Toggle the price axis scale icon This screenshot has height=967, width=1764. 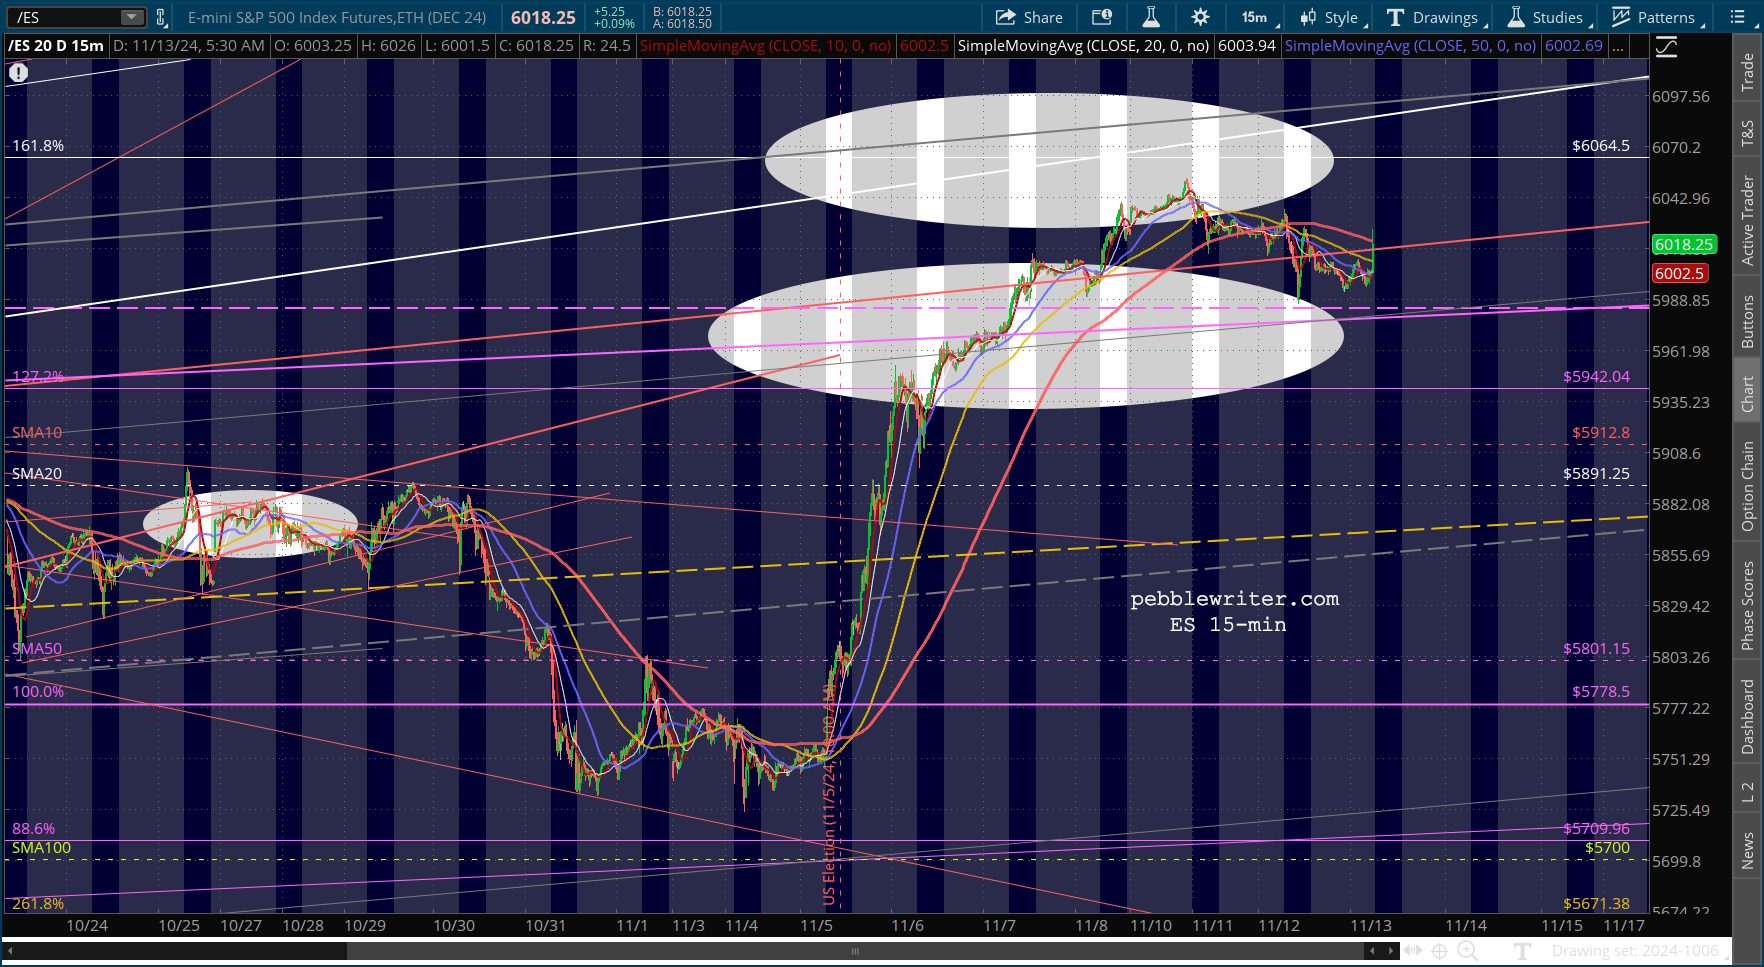[x=1666, y=47]
